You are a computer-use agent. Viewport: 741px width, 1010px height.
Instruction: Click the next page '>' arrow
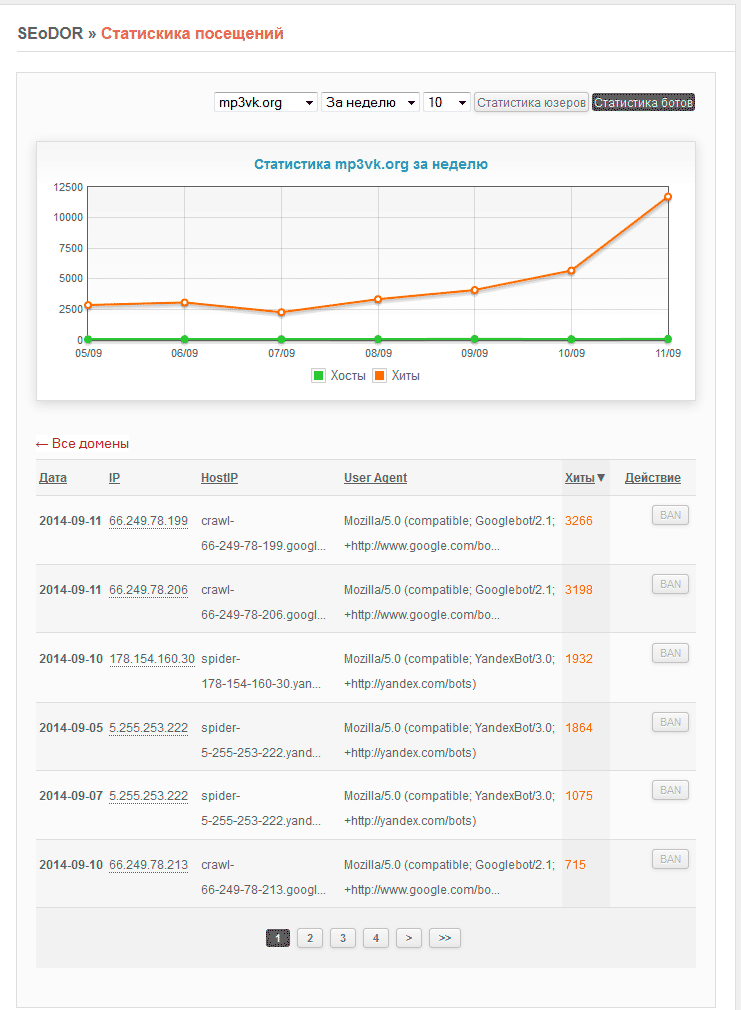point(408,938)
